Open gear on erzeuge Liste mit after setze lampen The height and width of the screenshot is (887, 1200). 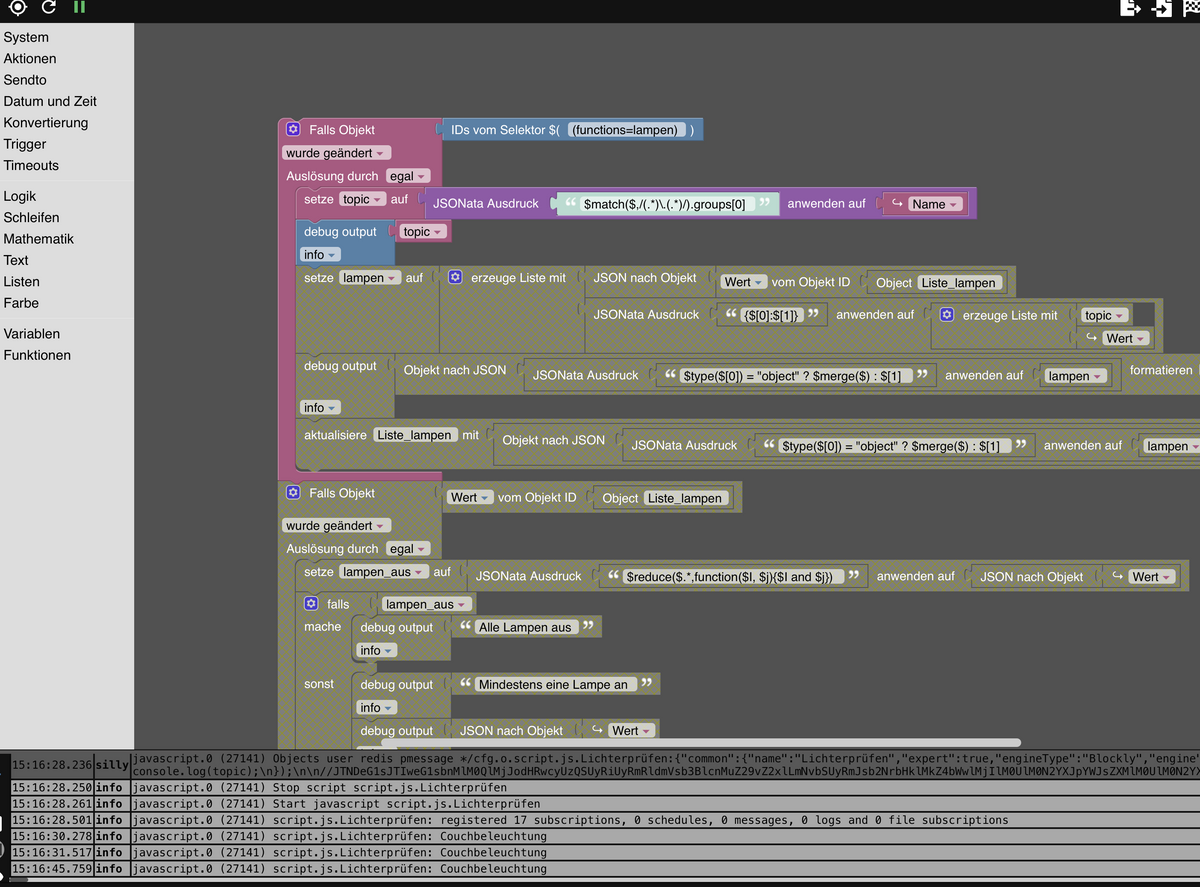point(455,277)
